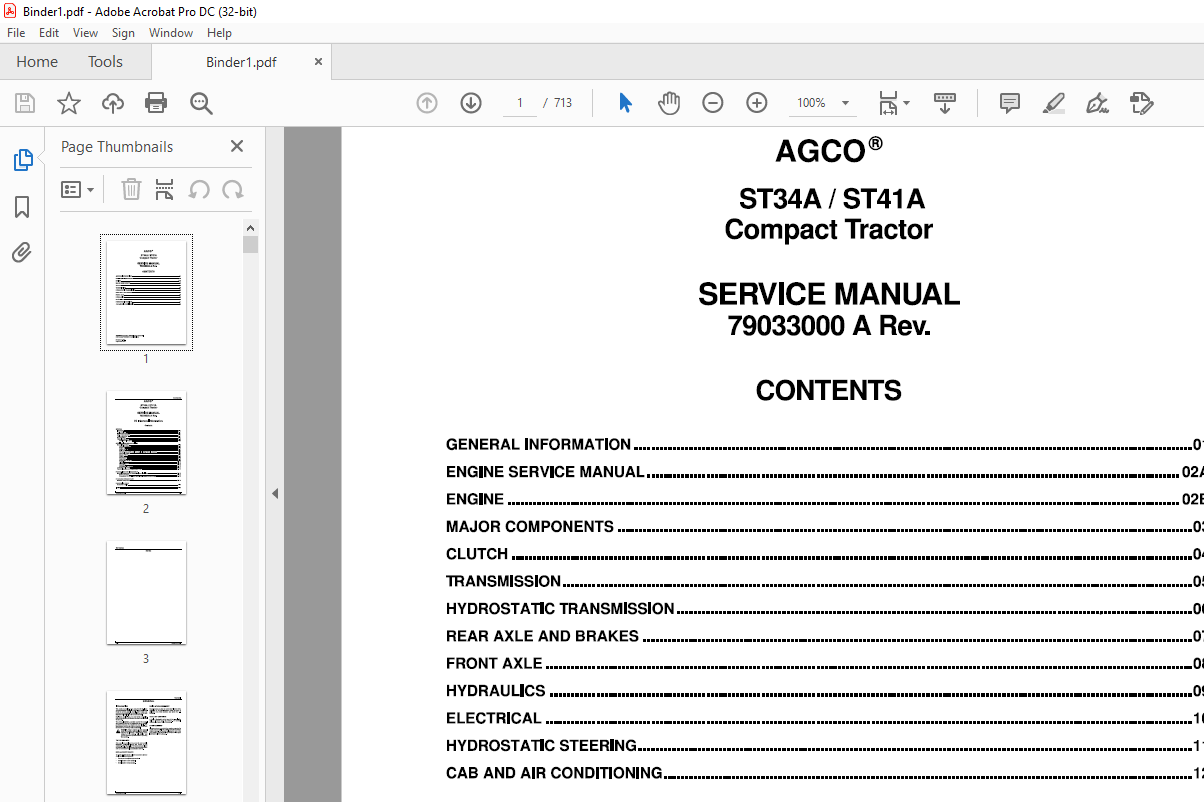Click the page break print icon in thumbnails
Screen dimensions: 1204x802
tap(165, 189)
